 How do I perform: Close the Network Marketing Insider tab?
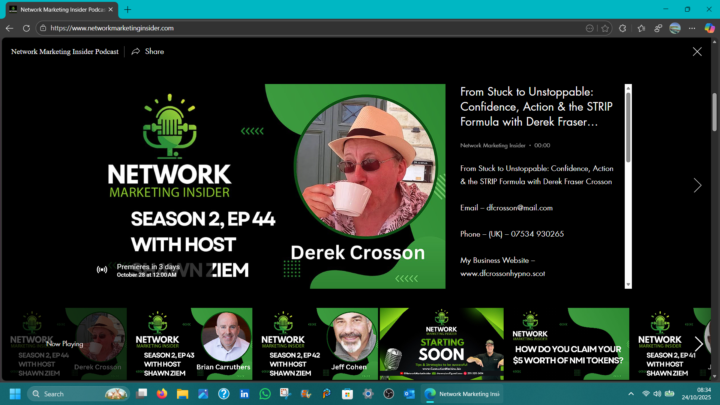click(x=111, y=9)
